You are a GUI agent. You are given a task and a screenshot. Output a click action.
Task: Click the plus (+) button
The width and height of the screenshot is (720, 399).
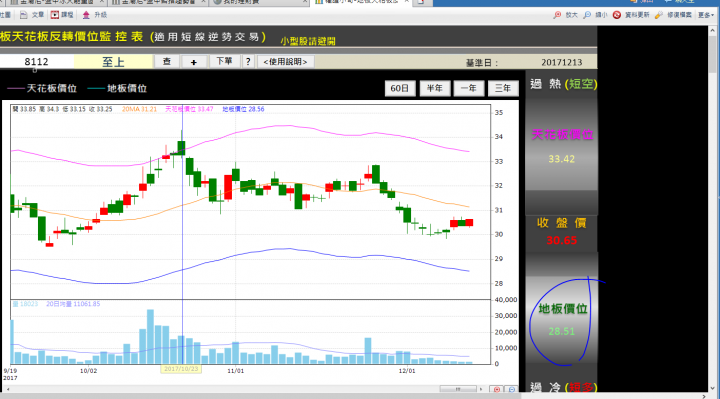pos(193,62)
